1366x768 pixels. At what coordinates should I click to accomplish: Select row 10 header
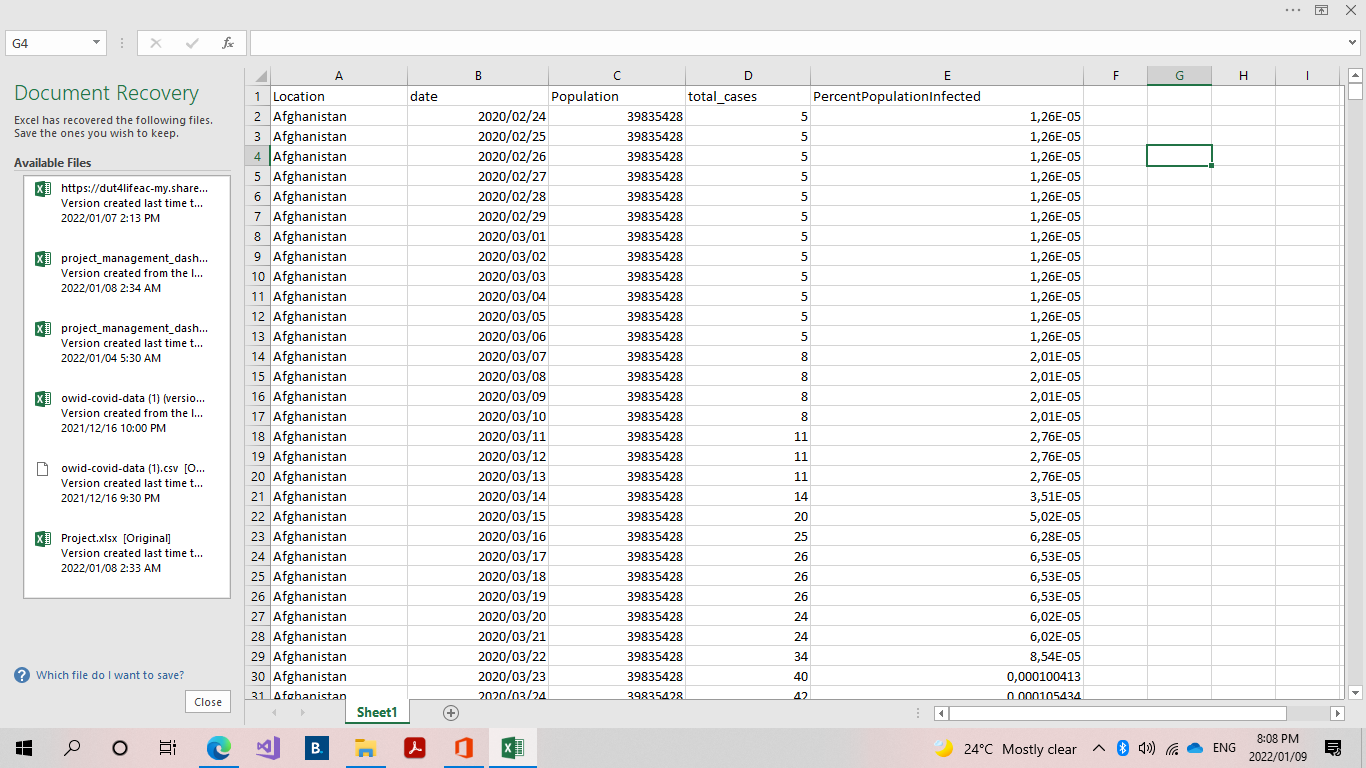tap(258, 276)
